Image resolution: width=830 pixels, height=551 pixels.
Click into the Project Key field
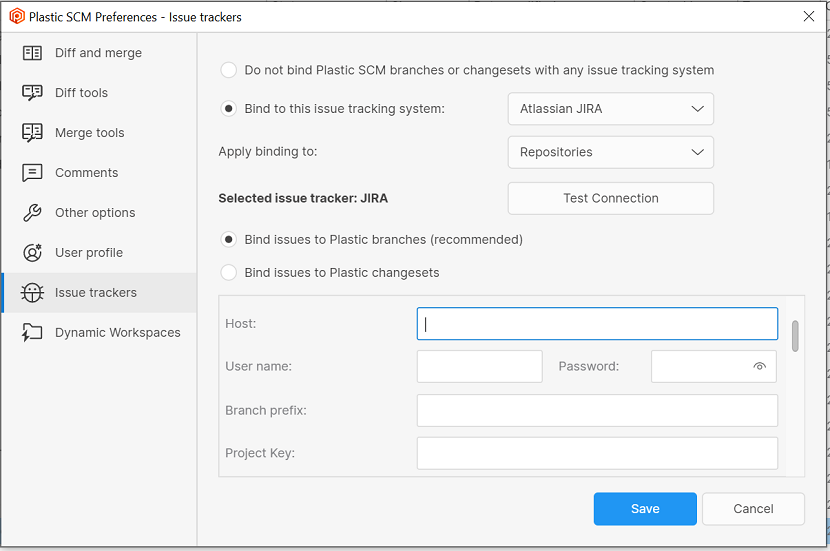click(597, 453)
